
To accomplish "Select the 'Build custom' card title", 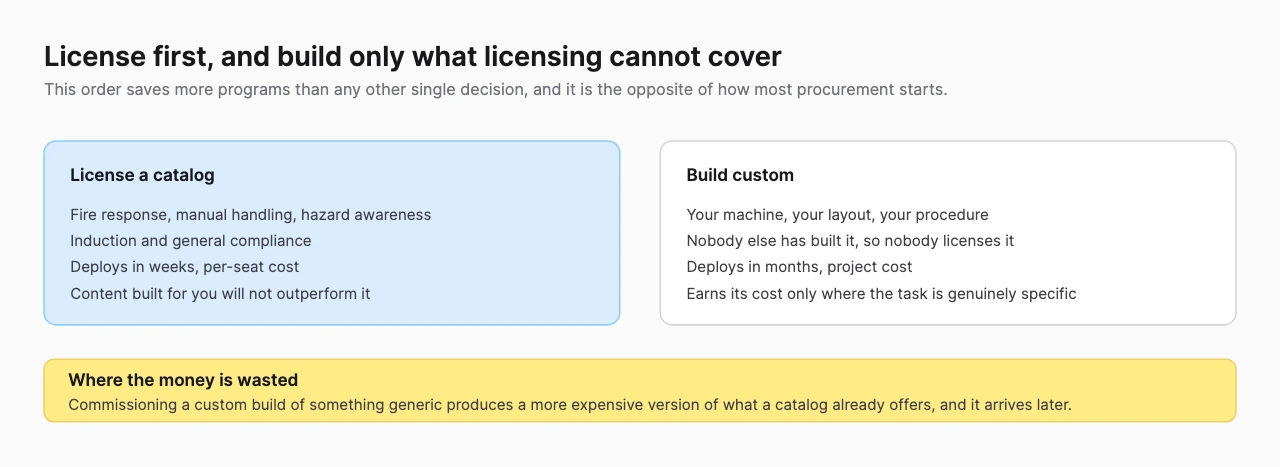I will (740, 175).
